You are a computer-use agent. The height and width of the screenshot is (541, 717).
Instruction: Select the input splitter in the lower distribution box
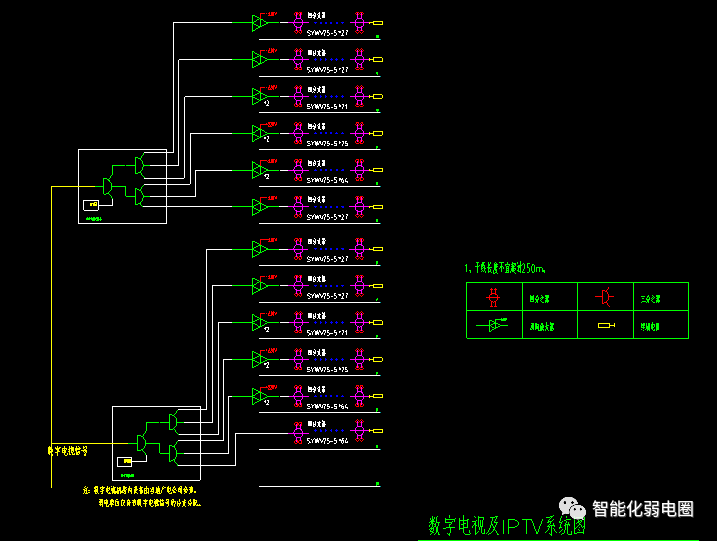click(141, 443)
